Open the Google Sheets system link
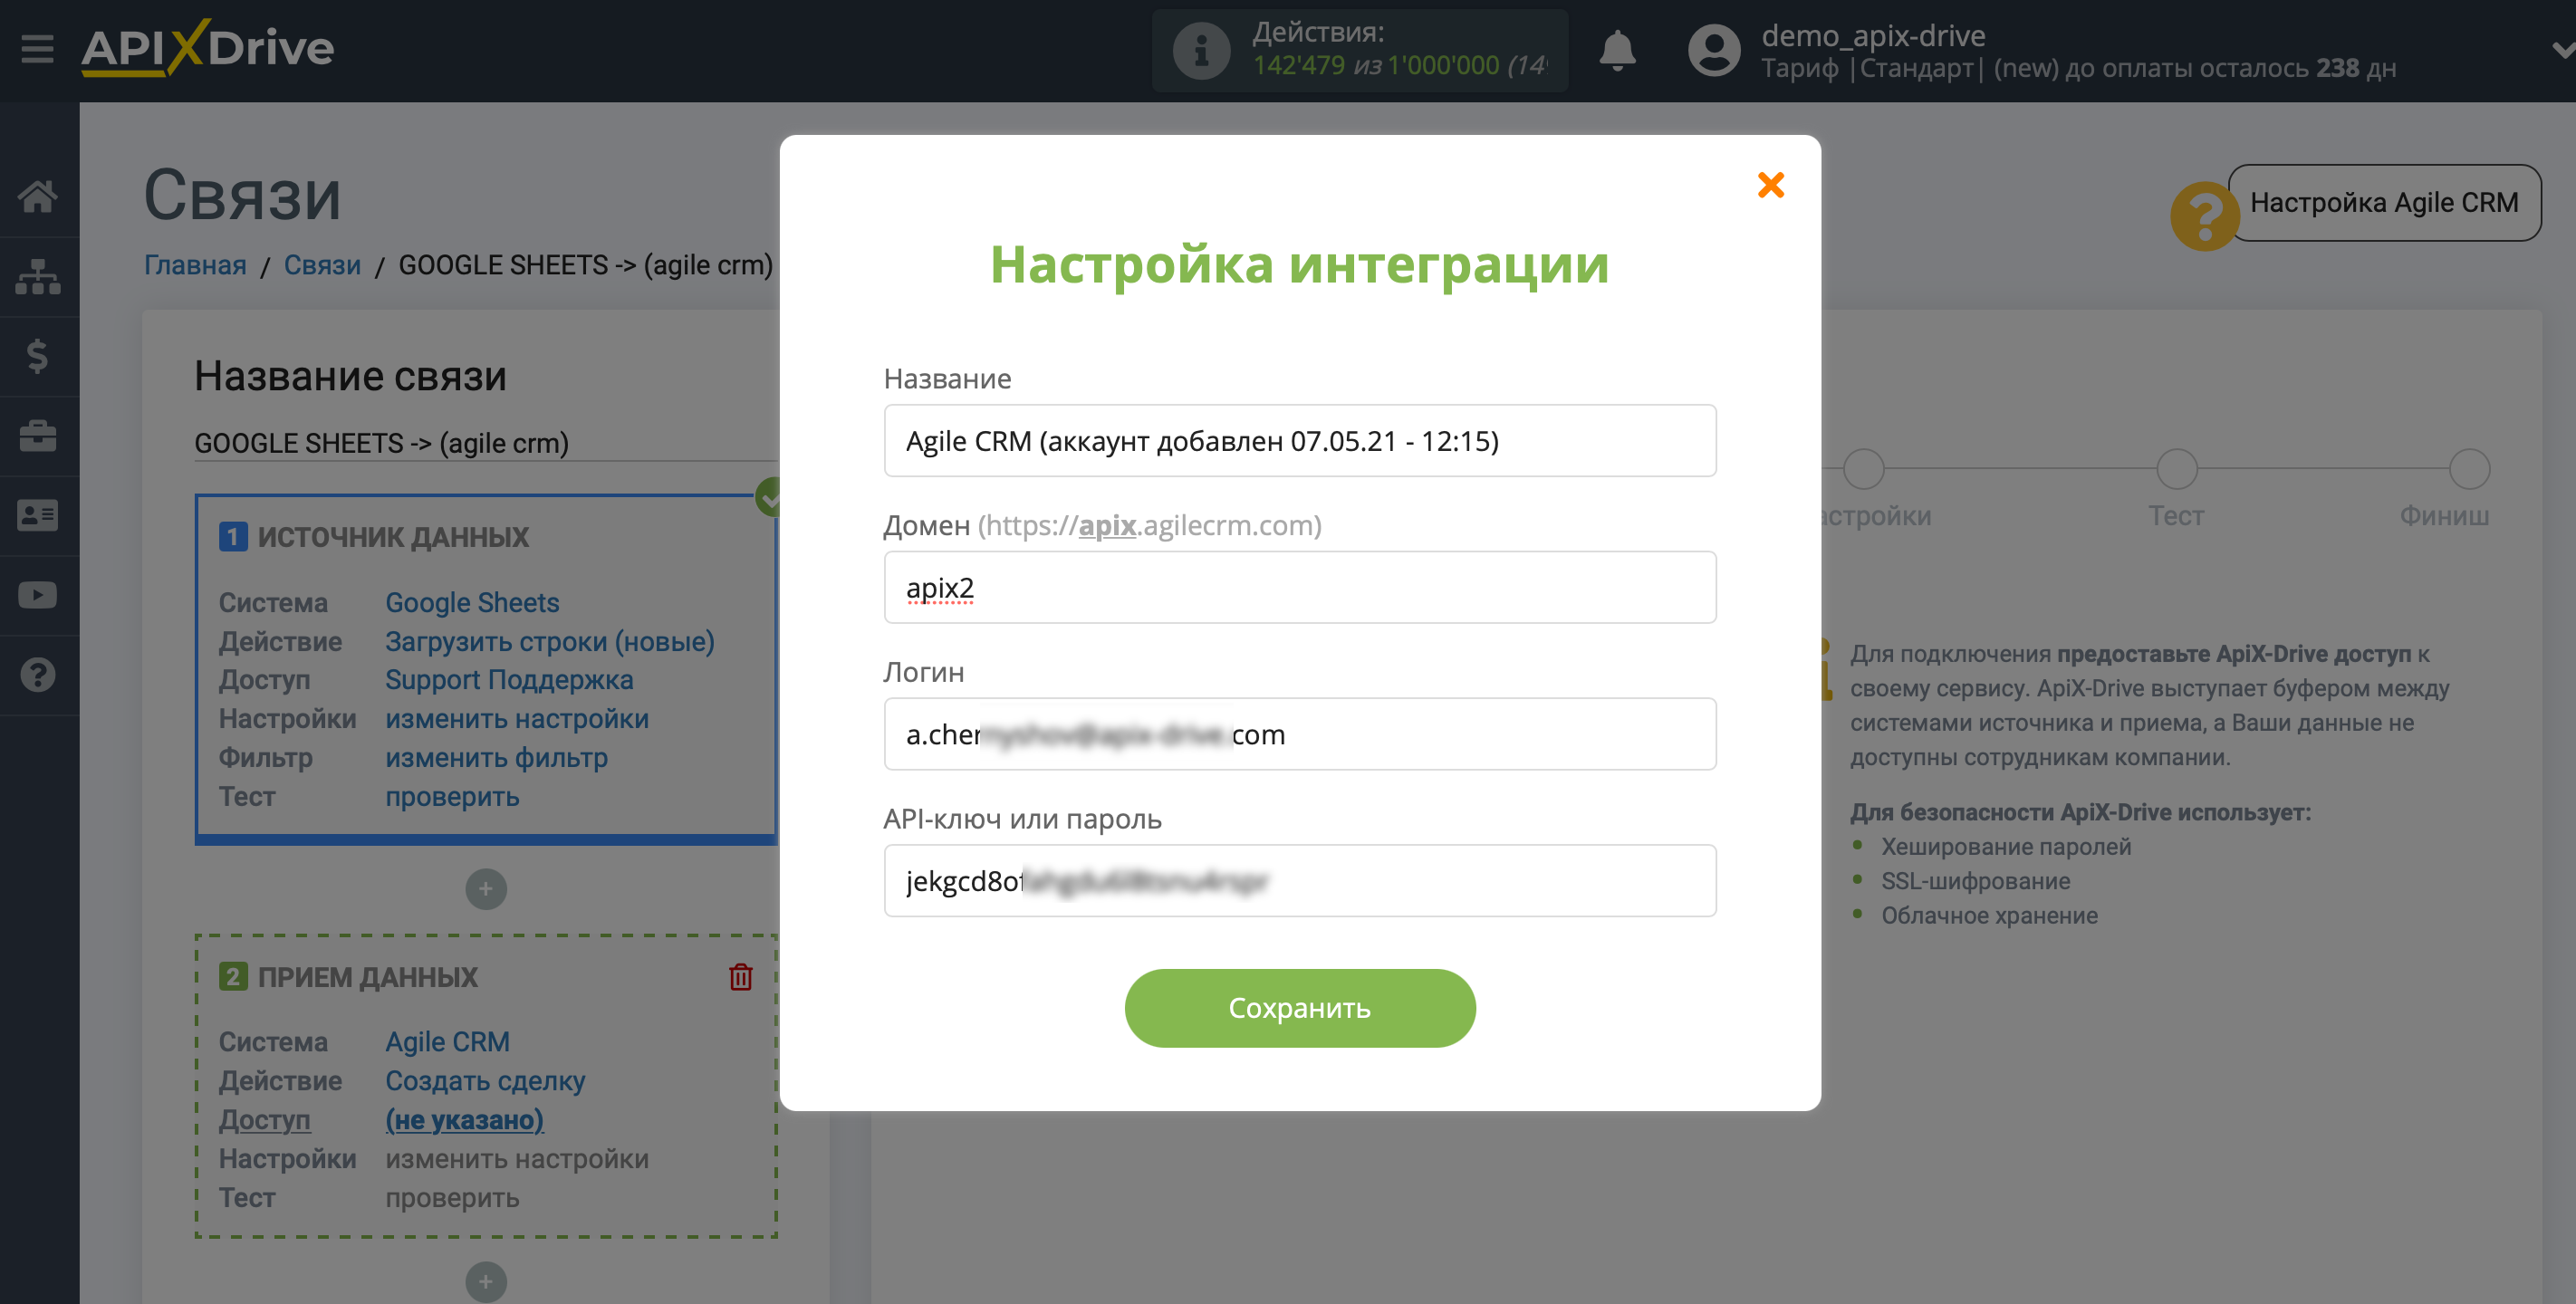The height and width of the screenshot is (1304, 2576). 472,603
